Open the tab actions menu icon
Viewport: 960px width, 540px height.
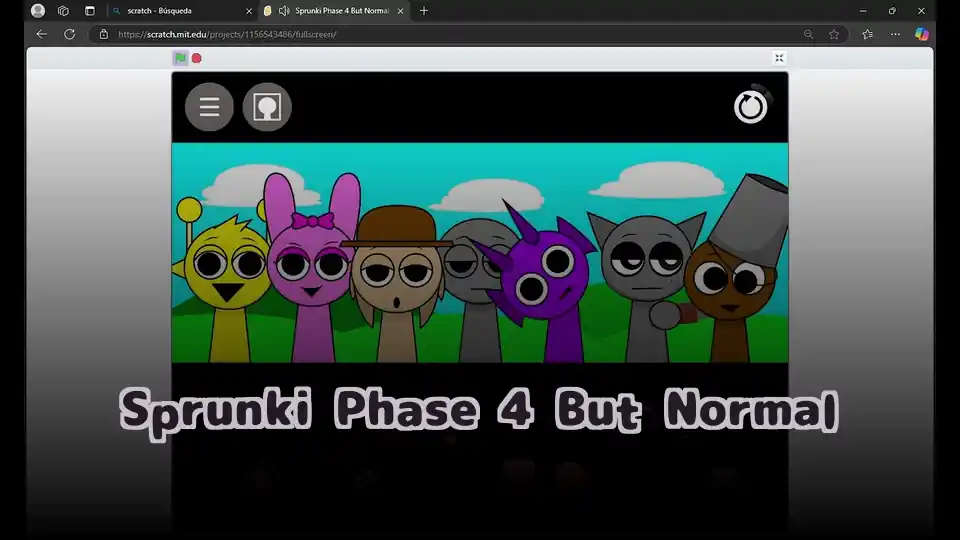90,11
